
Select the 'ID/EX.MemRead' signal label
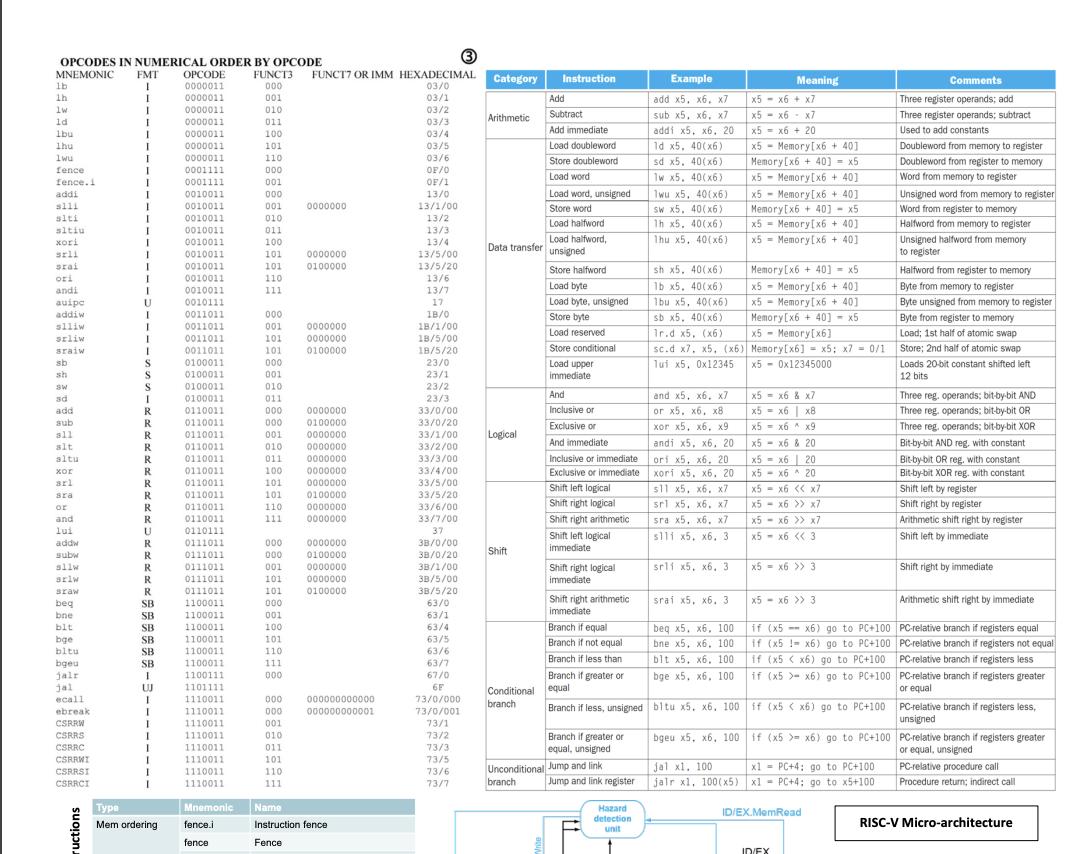point(761,812)
